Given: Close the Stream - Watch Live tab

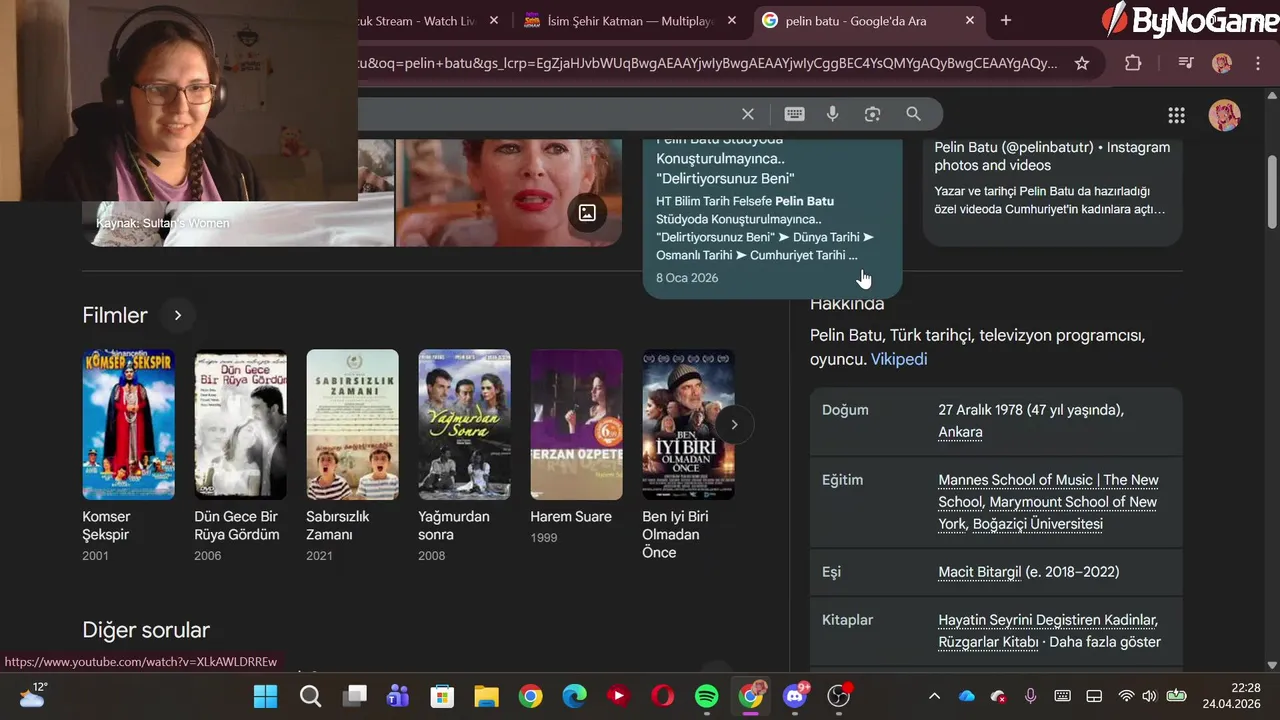Looking at the screenshot, I should [x=494, y=20].
